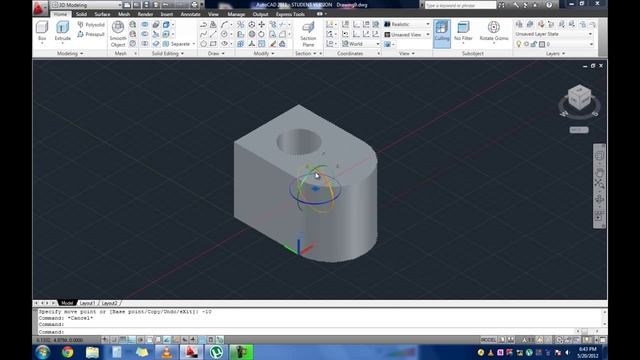
Task: Switch to the Layout2 tab
Action: click(x=109, y=303)
